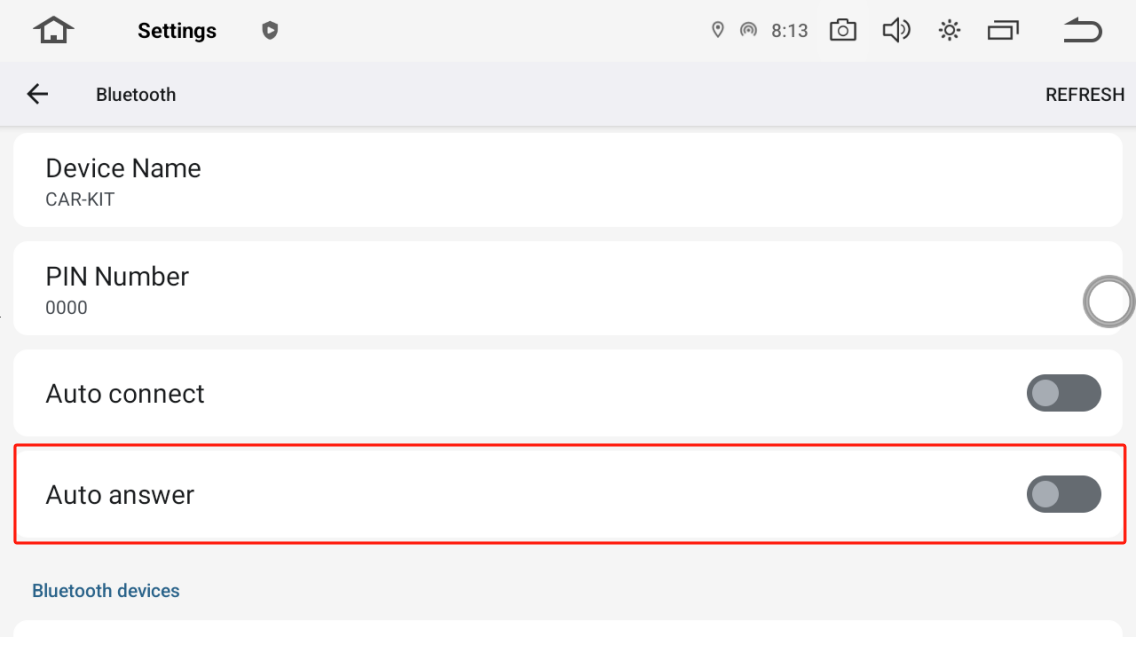Go to the home screen
1141x654 pixels.
[x=53, y=31]
